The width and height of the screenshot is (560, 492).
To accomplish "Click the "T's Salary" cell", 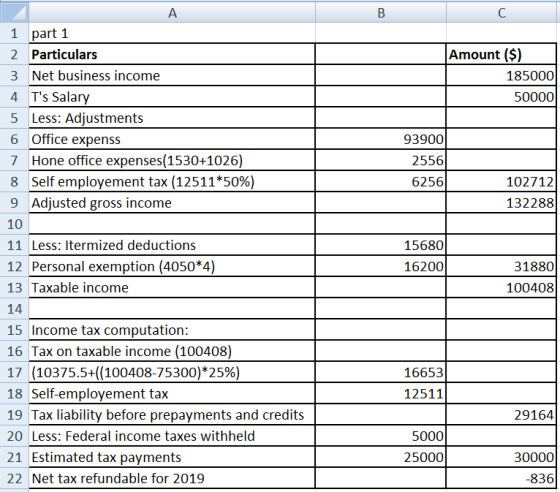I will pyautogui.click(x=172, y=97).
